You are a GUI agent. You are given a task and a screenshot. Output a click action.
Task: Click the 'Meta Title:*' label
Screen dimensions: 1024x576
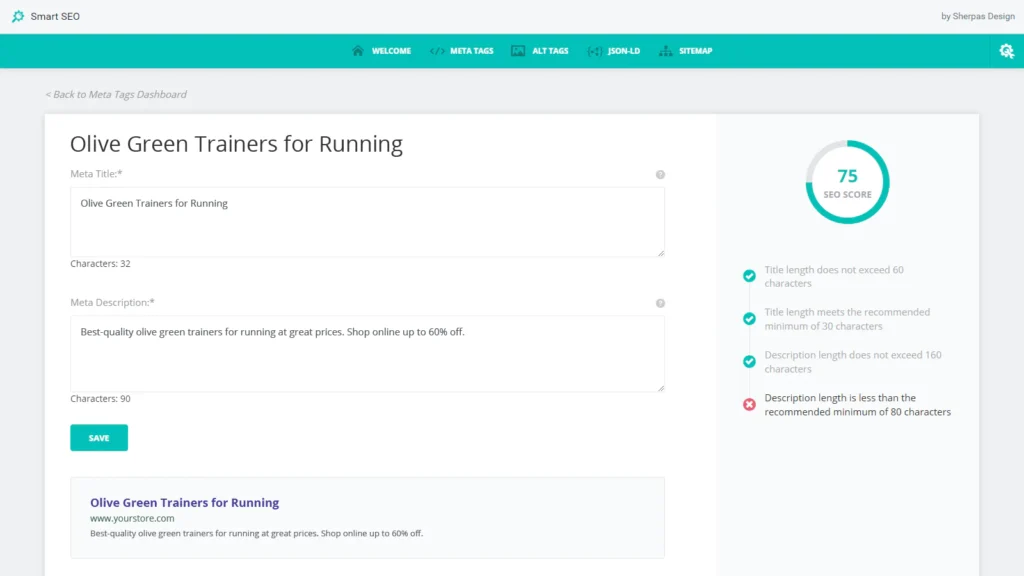(97, 174)
